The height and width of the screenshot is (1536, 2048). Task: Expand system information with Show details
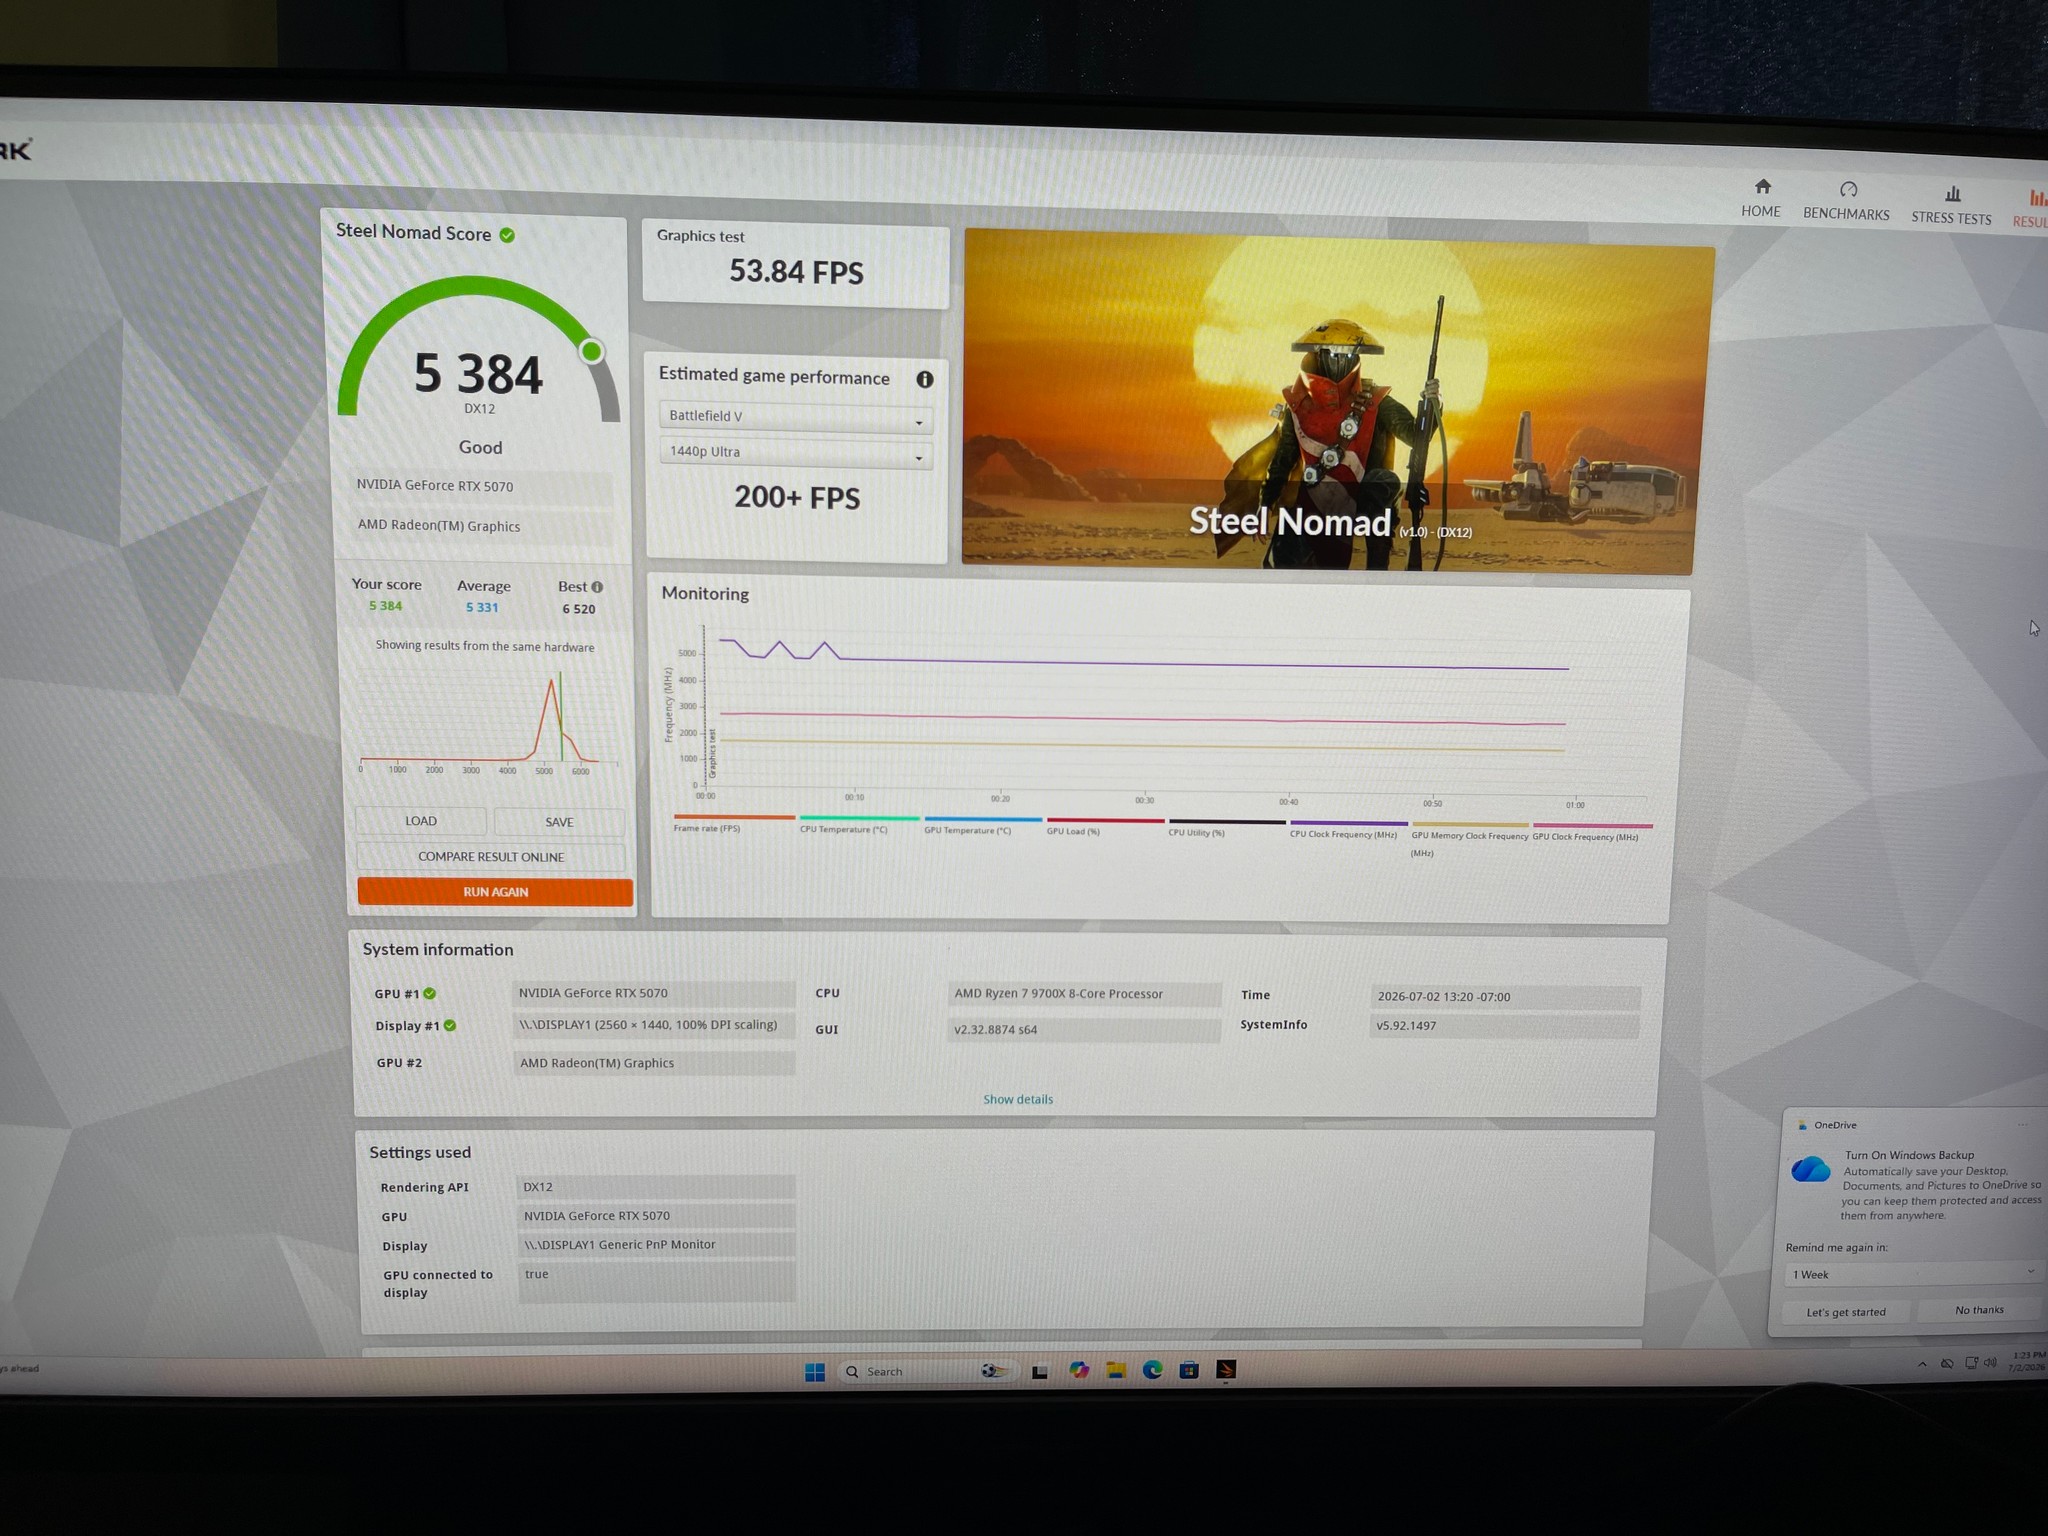[x=1018, y=1099]
